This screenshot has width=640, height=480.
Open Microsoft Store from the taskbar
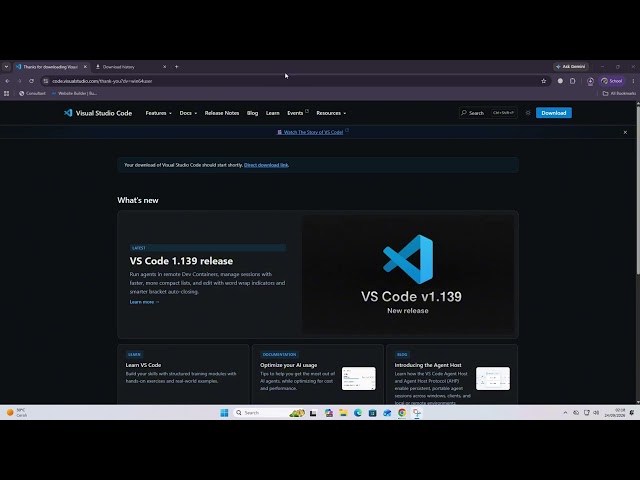(x=372, y=413)
